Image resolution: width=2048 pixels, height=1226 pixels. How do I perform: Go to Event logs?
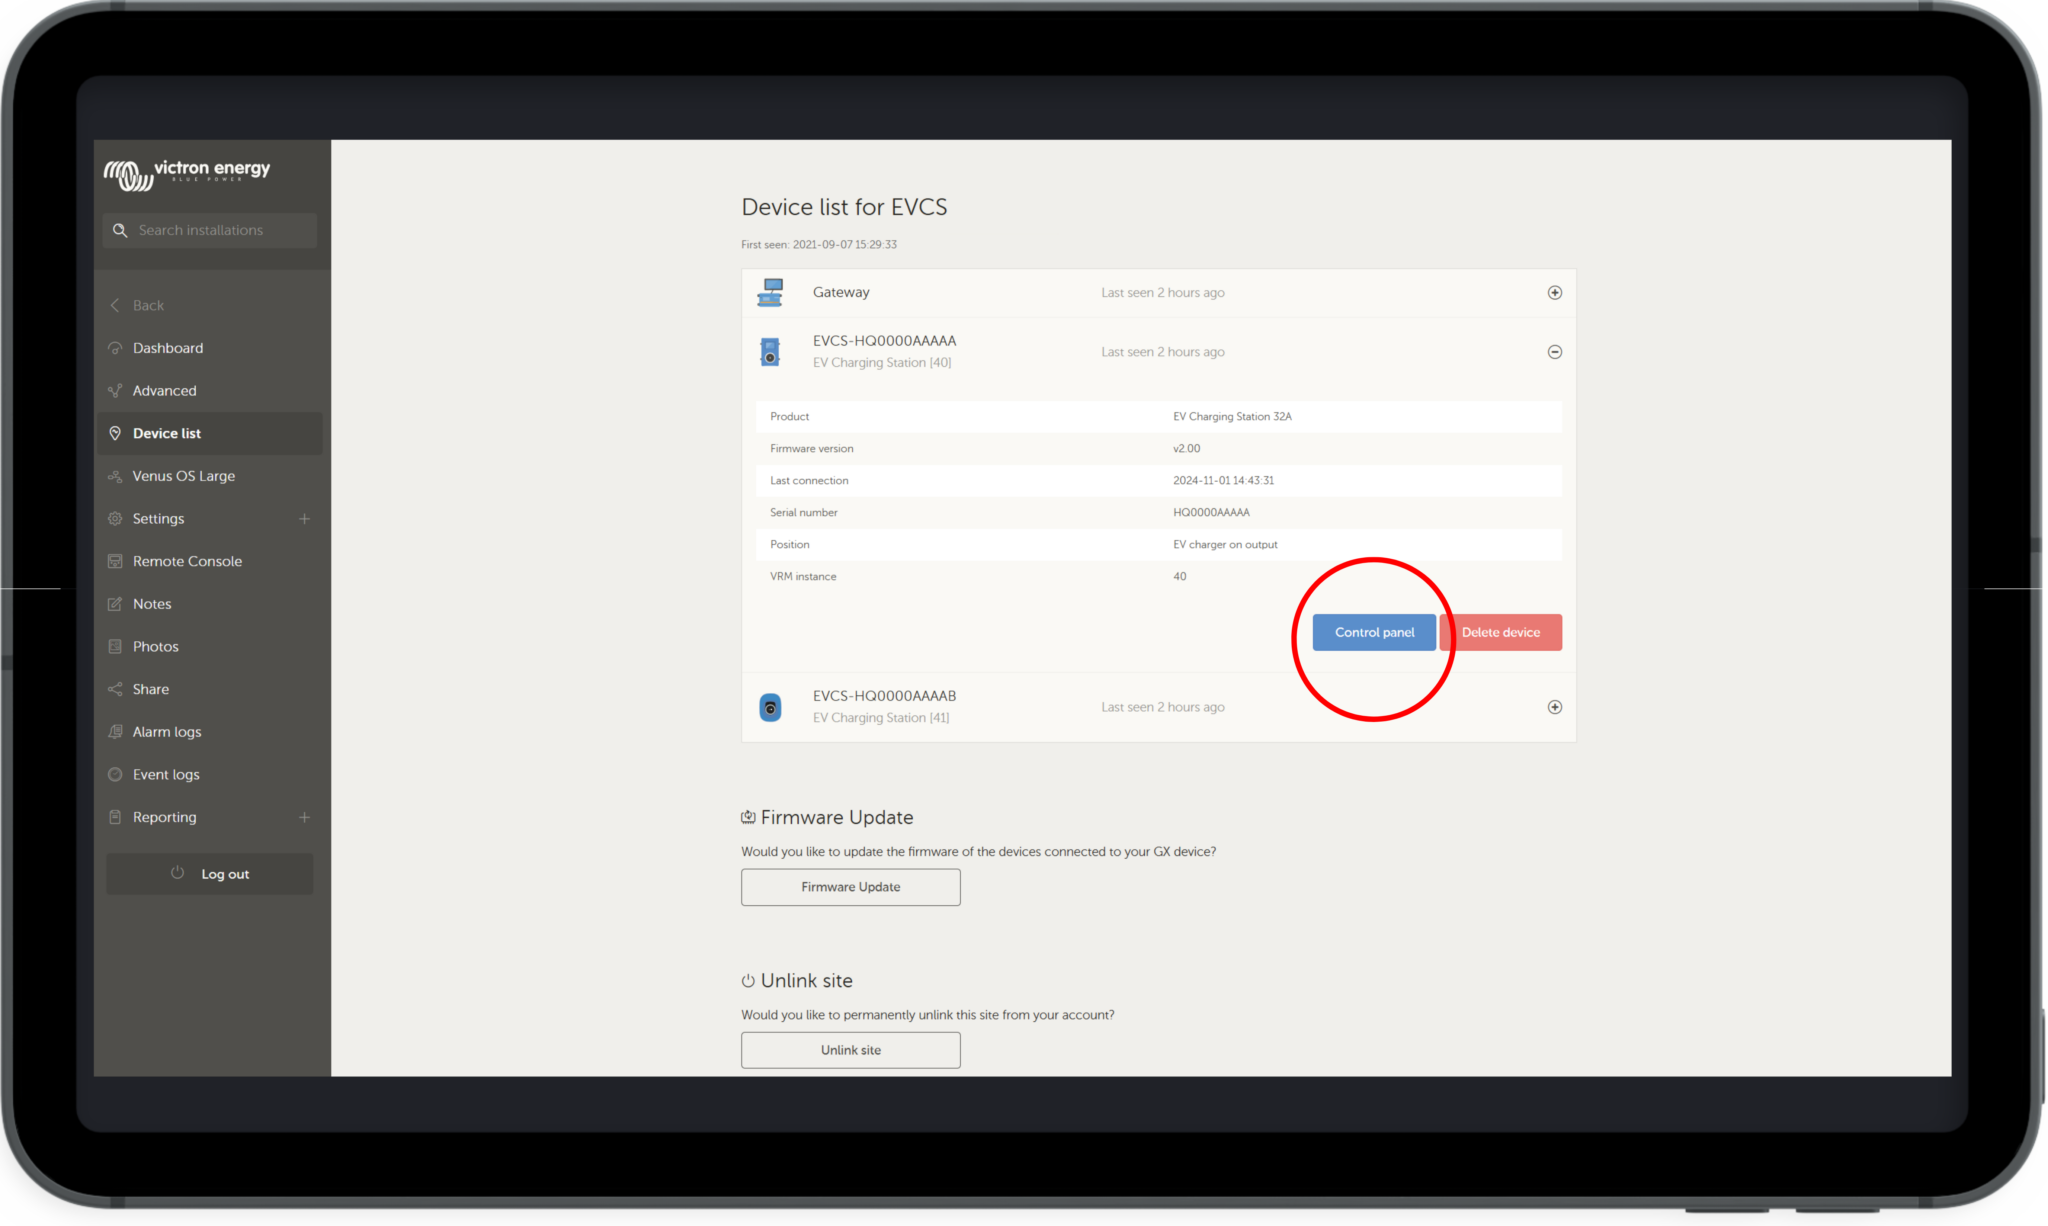point(166,775)
